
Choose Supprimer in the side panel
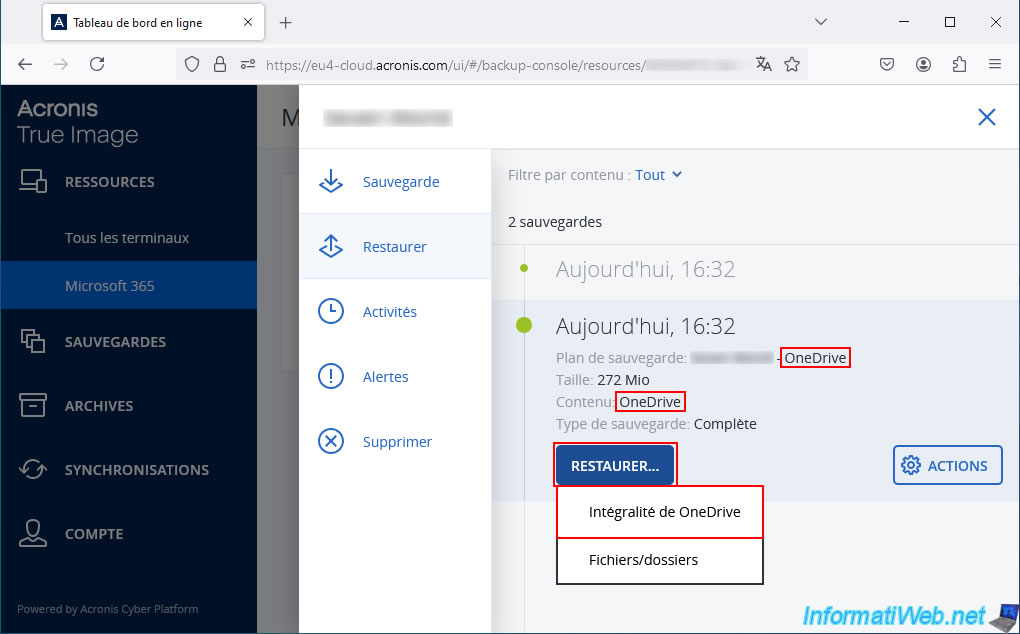point(395,442)
